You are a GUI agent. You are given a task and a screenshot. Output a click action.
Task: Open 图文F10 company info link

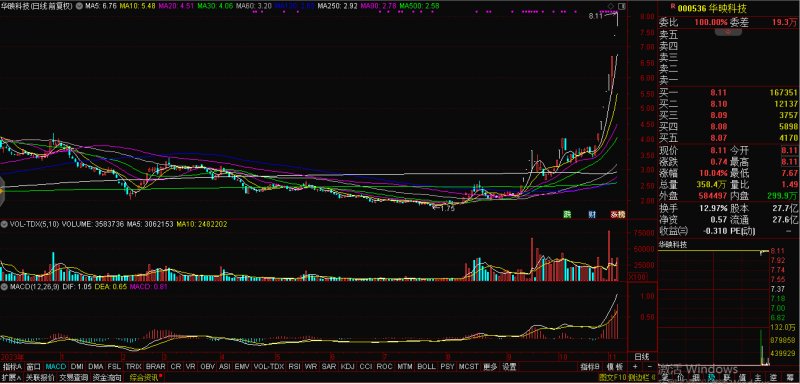612,378
